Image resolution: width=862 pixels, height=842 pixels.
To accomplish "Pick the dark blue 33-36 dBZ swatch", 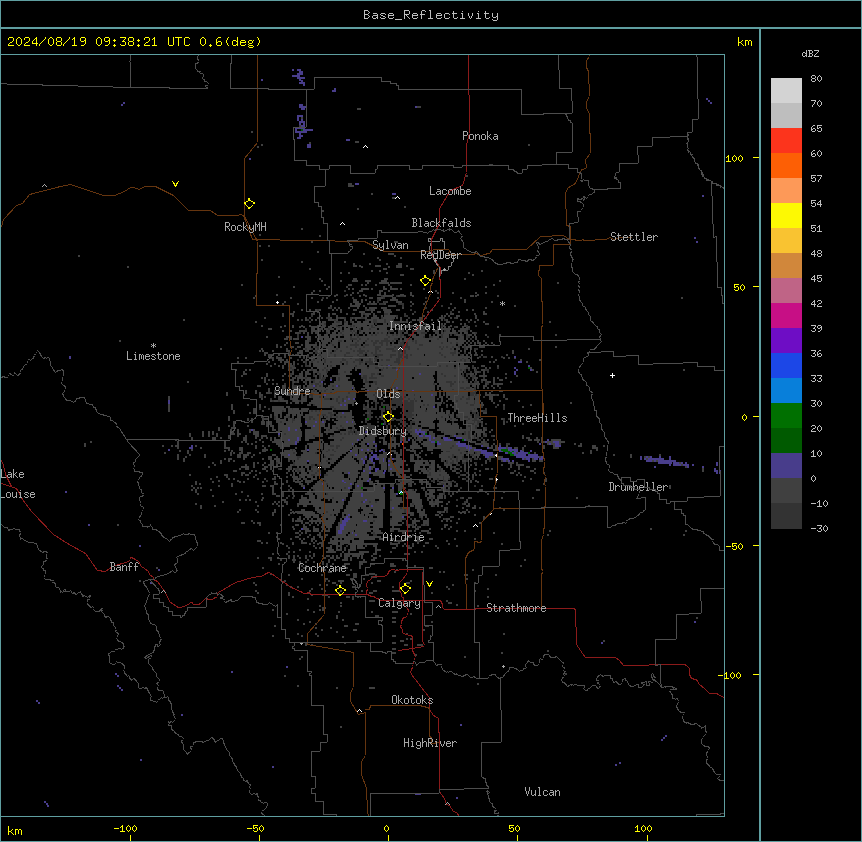I will [x=786, y=365].
